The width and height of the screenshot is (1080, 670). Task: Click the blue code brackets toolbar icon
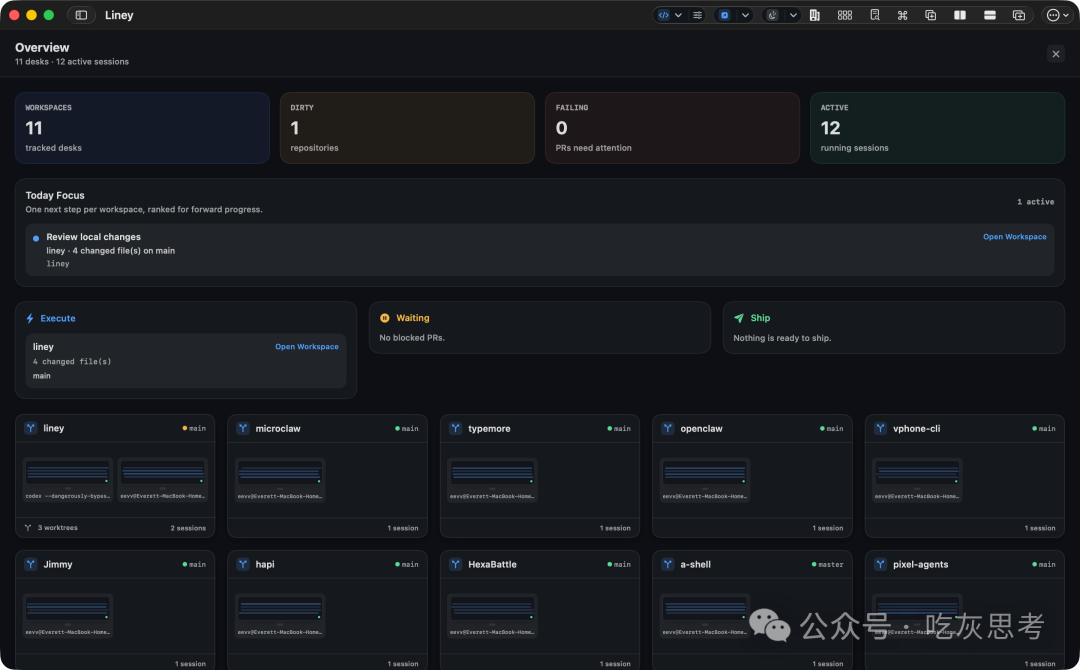click(x=663, y=15)
